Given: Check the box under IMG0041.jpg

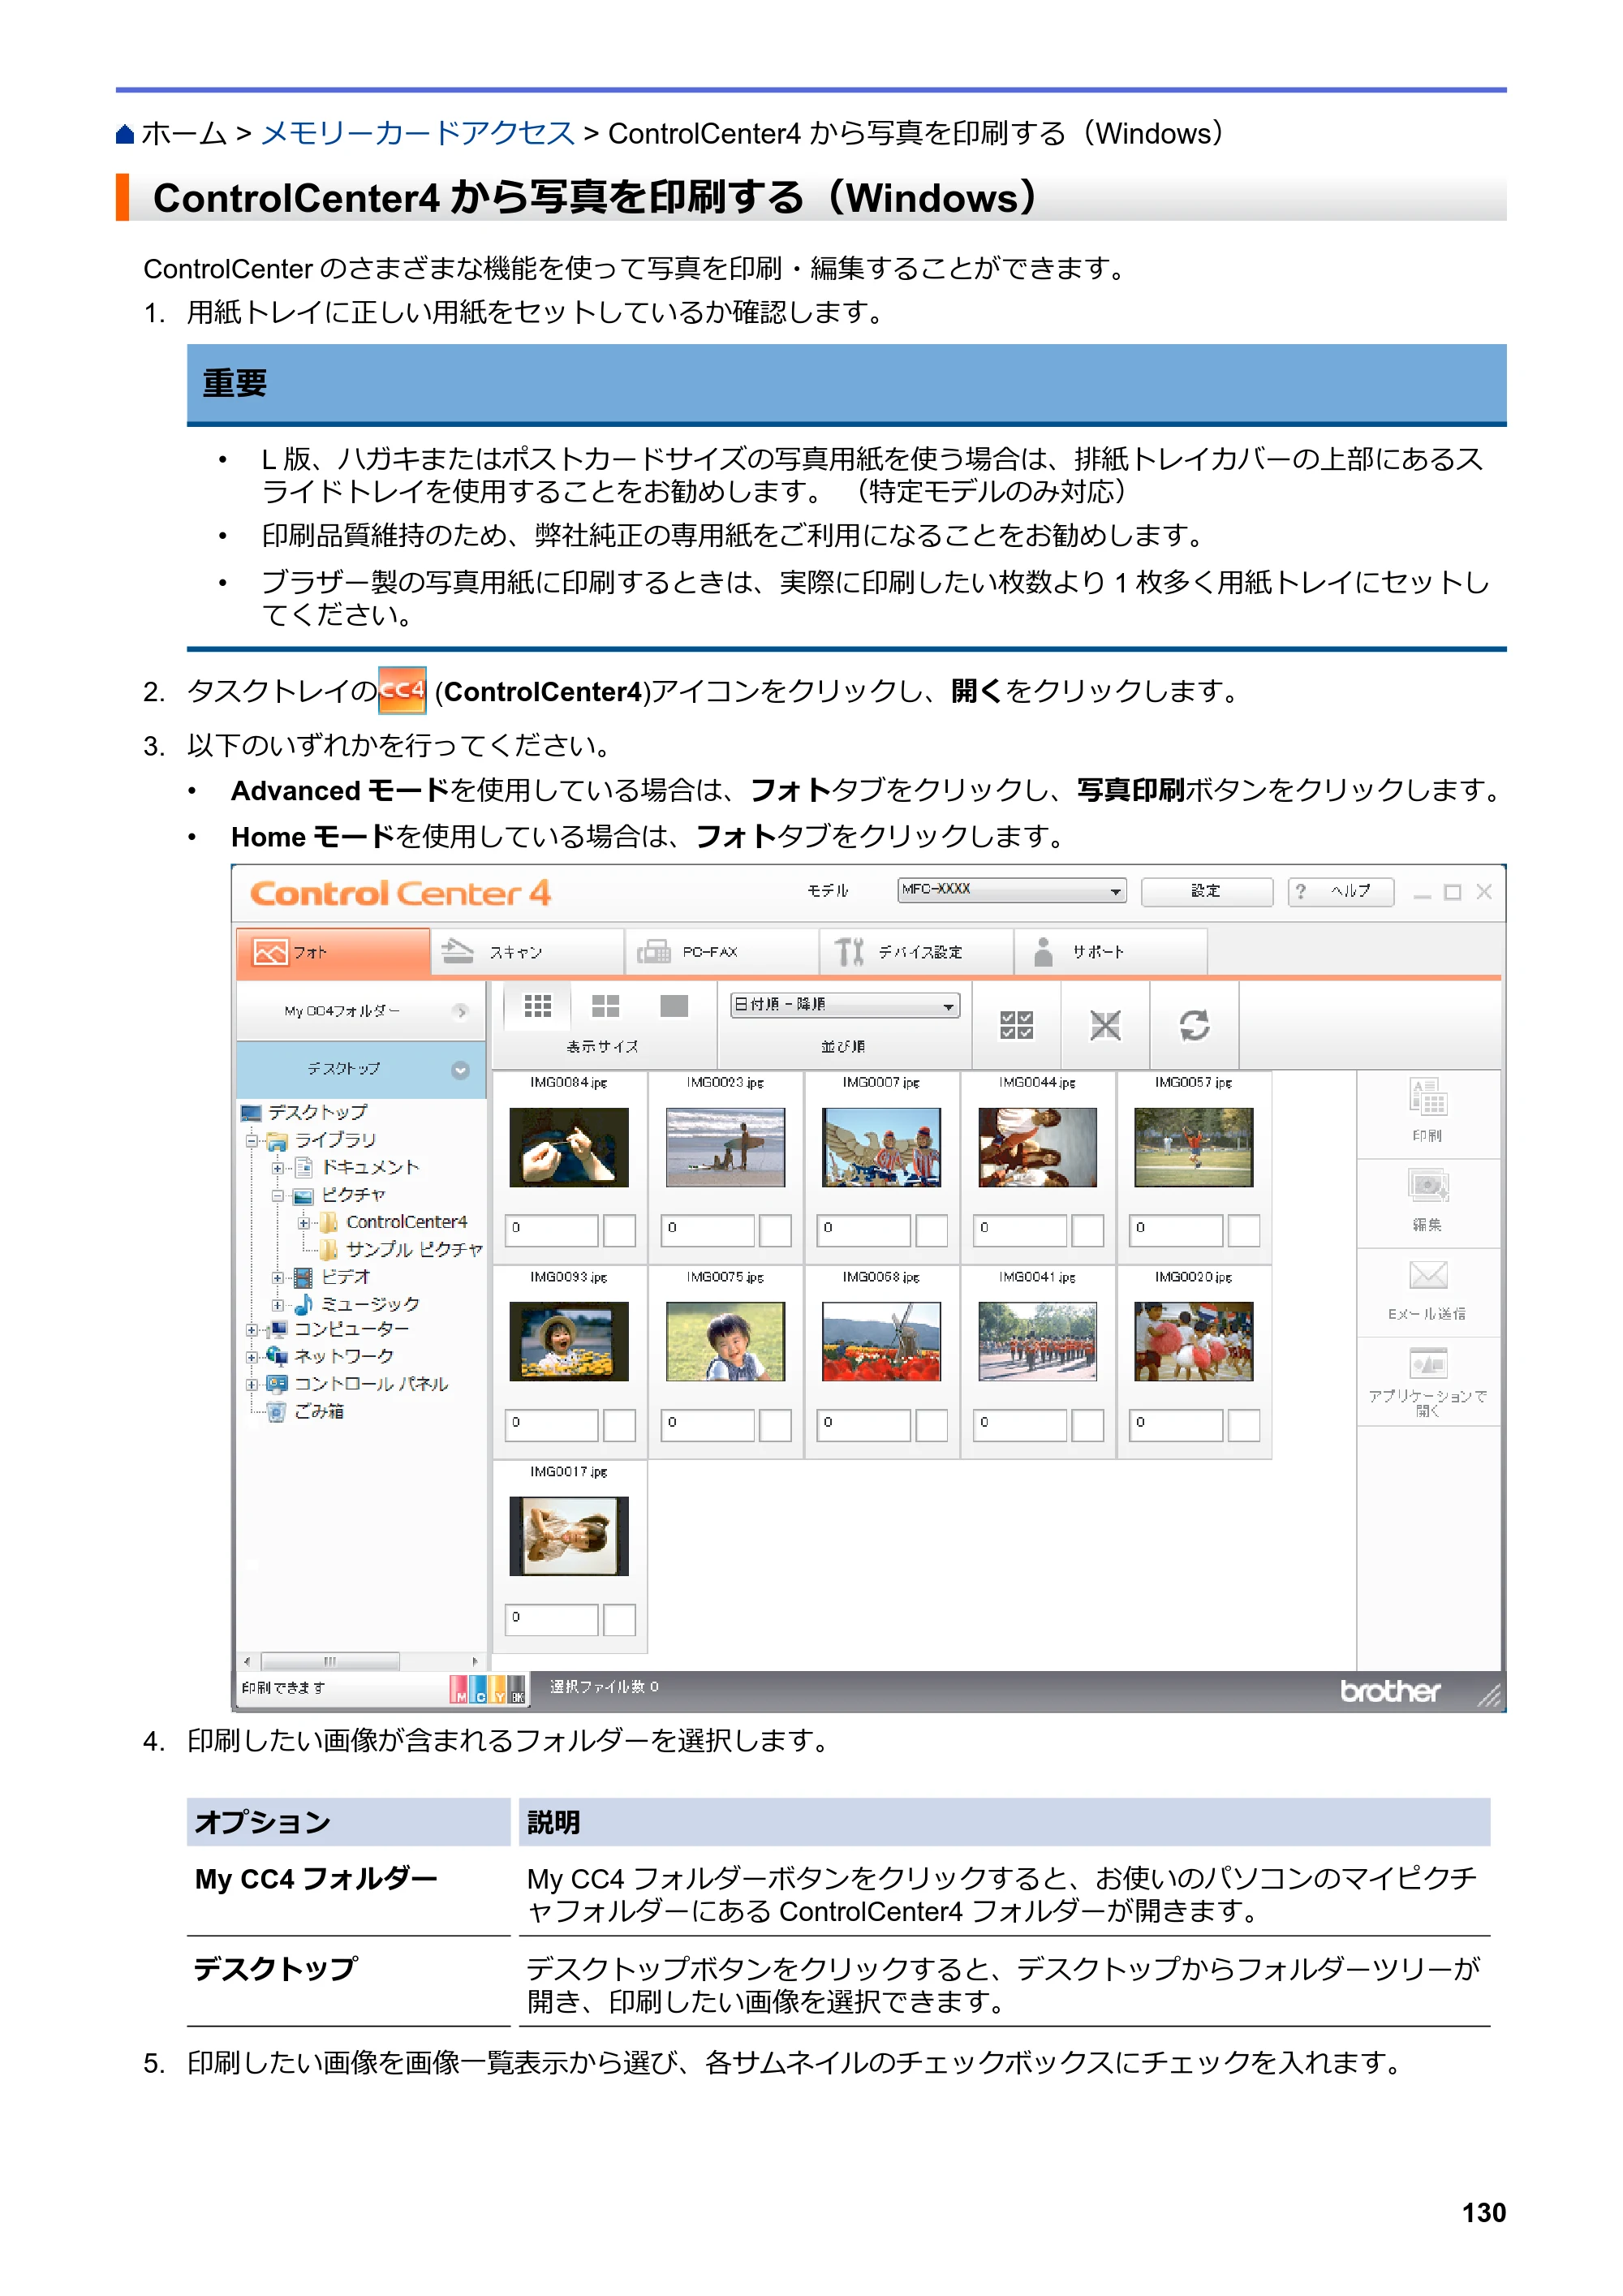Looking at the screenshot, I should (x=1088, y=1425).
